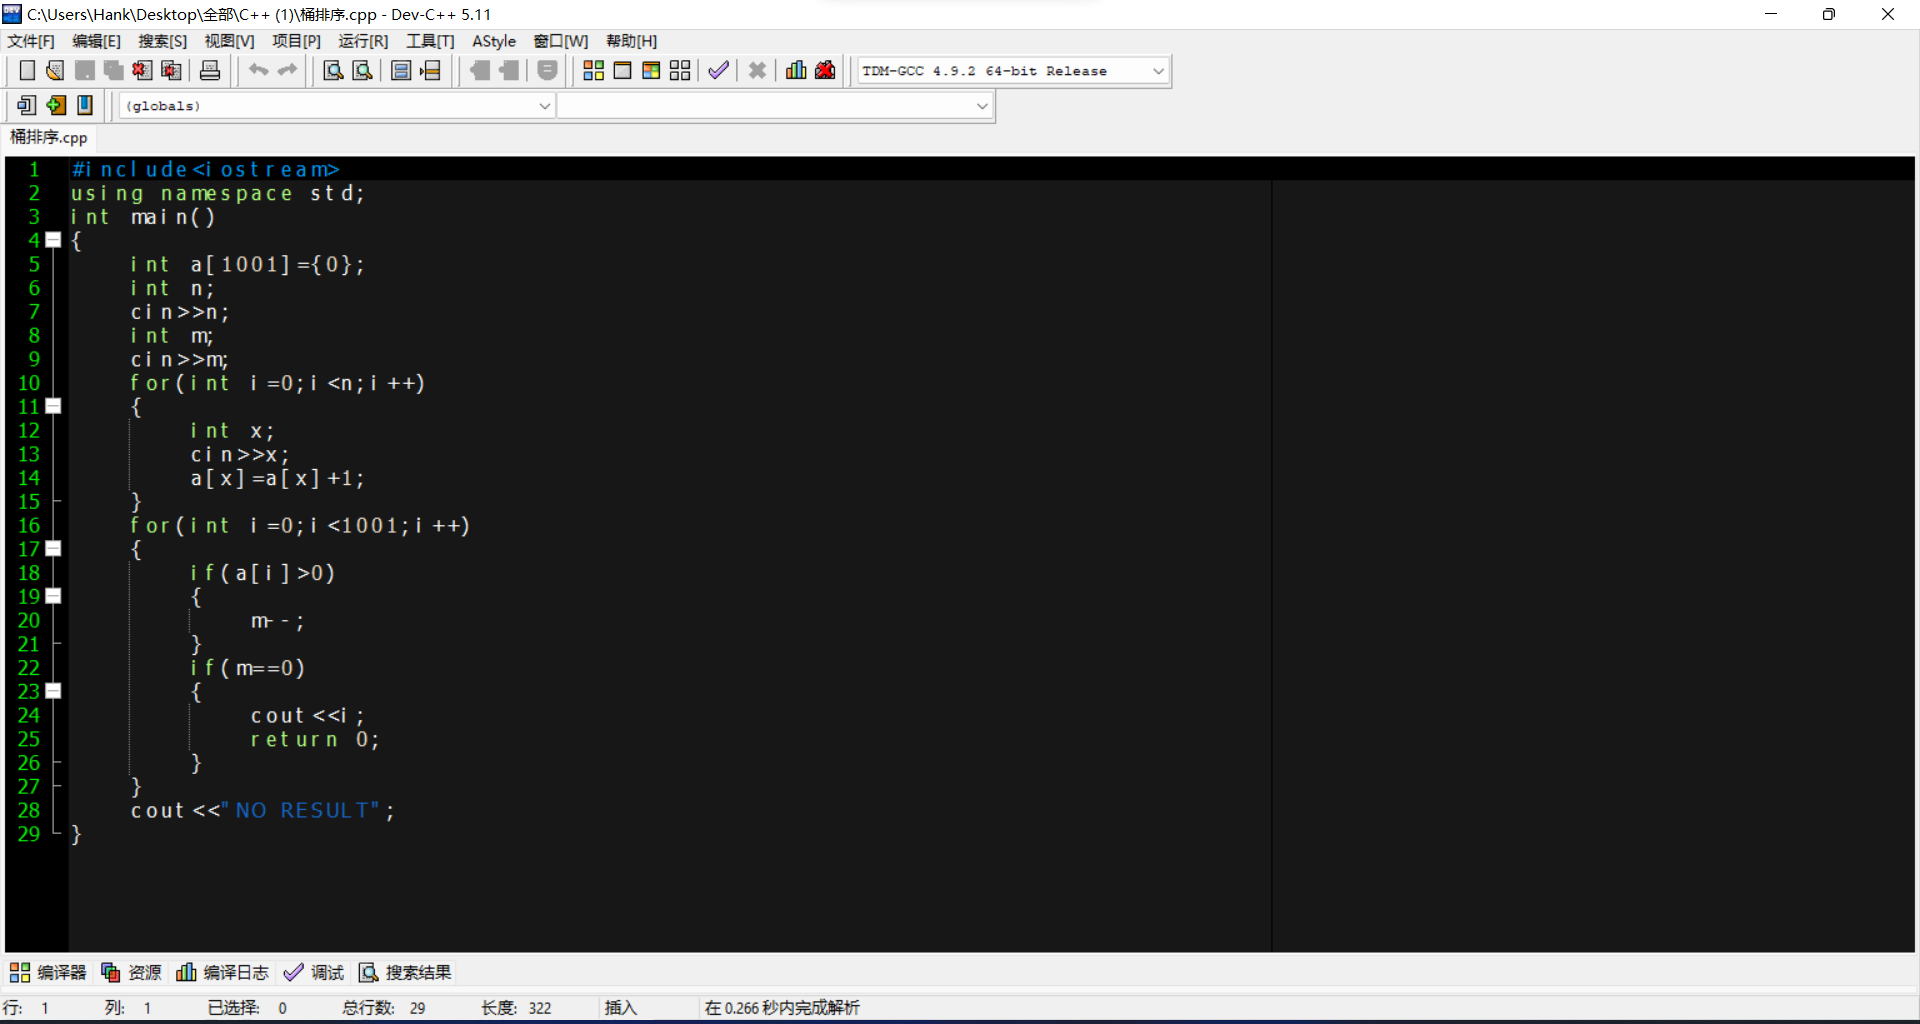Image resolution: width=1920 pixels, height=1024 pixels.
Task: Click the 在 0.266 秒内完成解析 status message
Action: (x=782, y=1007)
